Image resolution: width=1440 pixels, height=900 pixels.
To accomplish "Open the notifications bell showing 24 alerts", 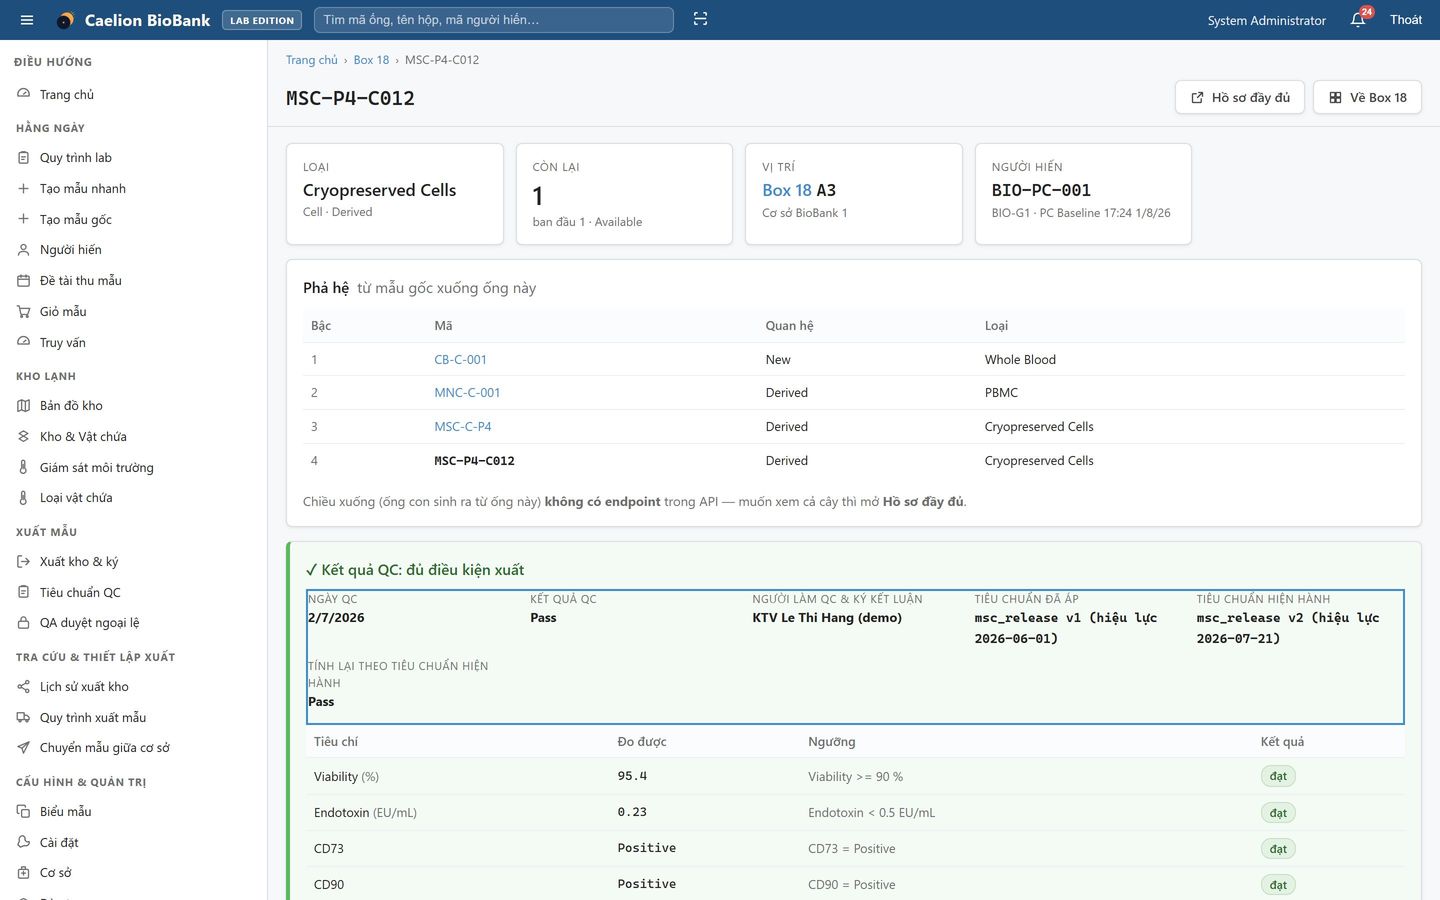I will [1358, 20].
